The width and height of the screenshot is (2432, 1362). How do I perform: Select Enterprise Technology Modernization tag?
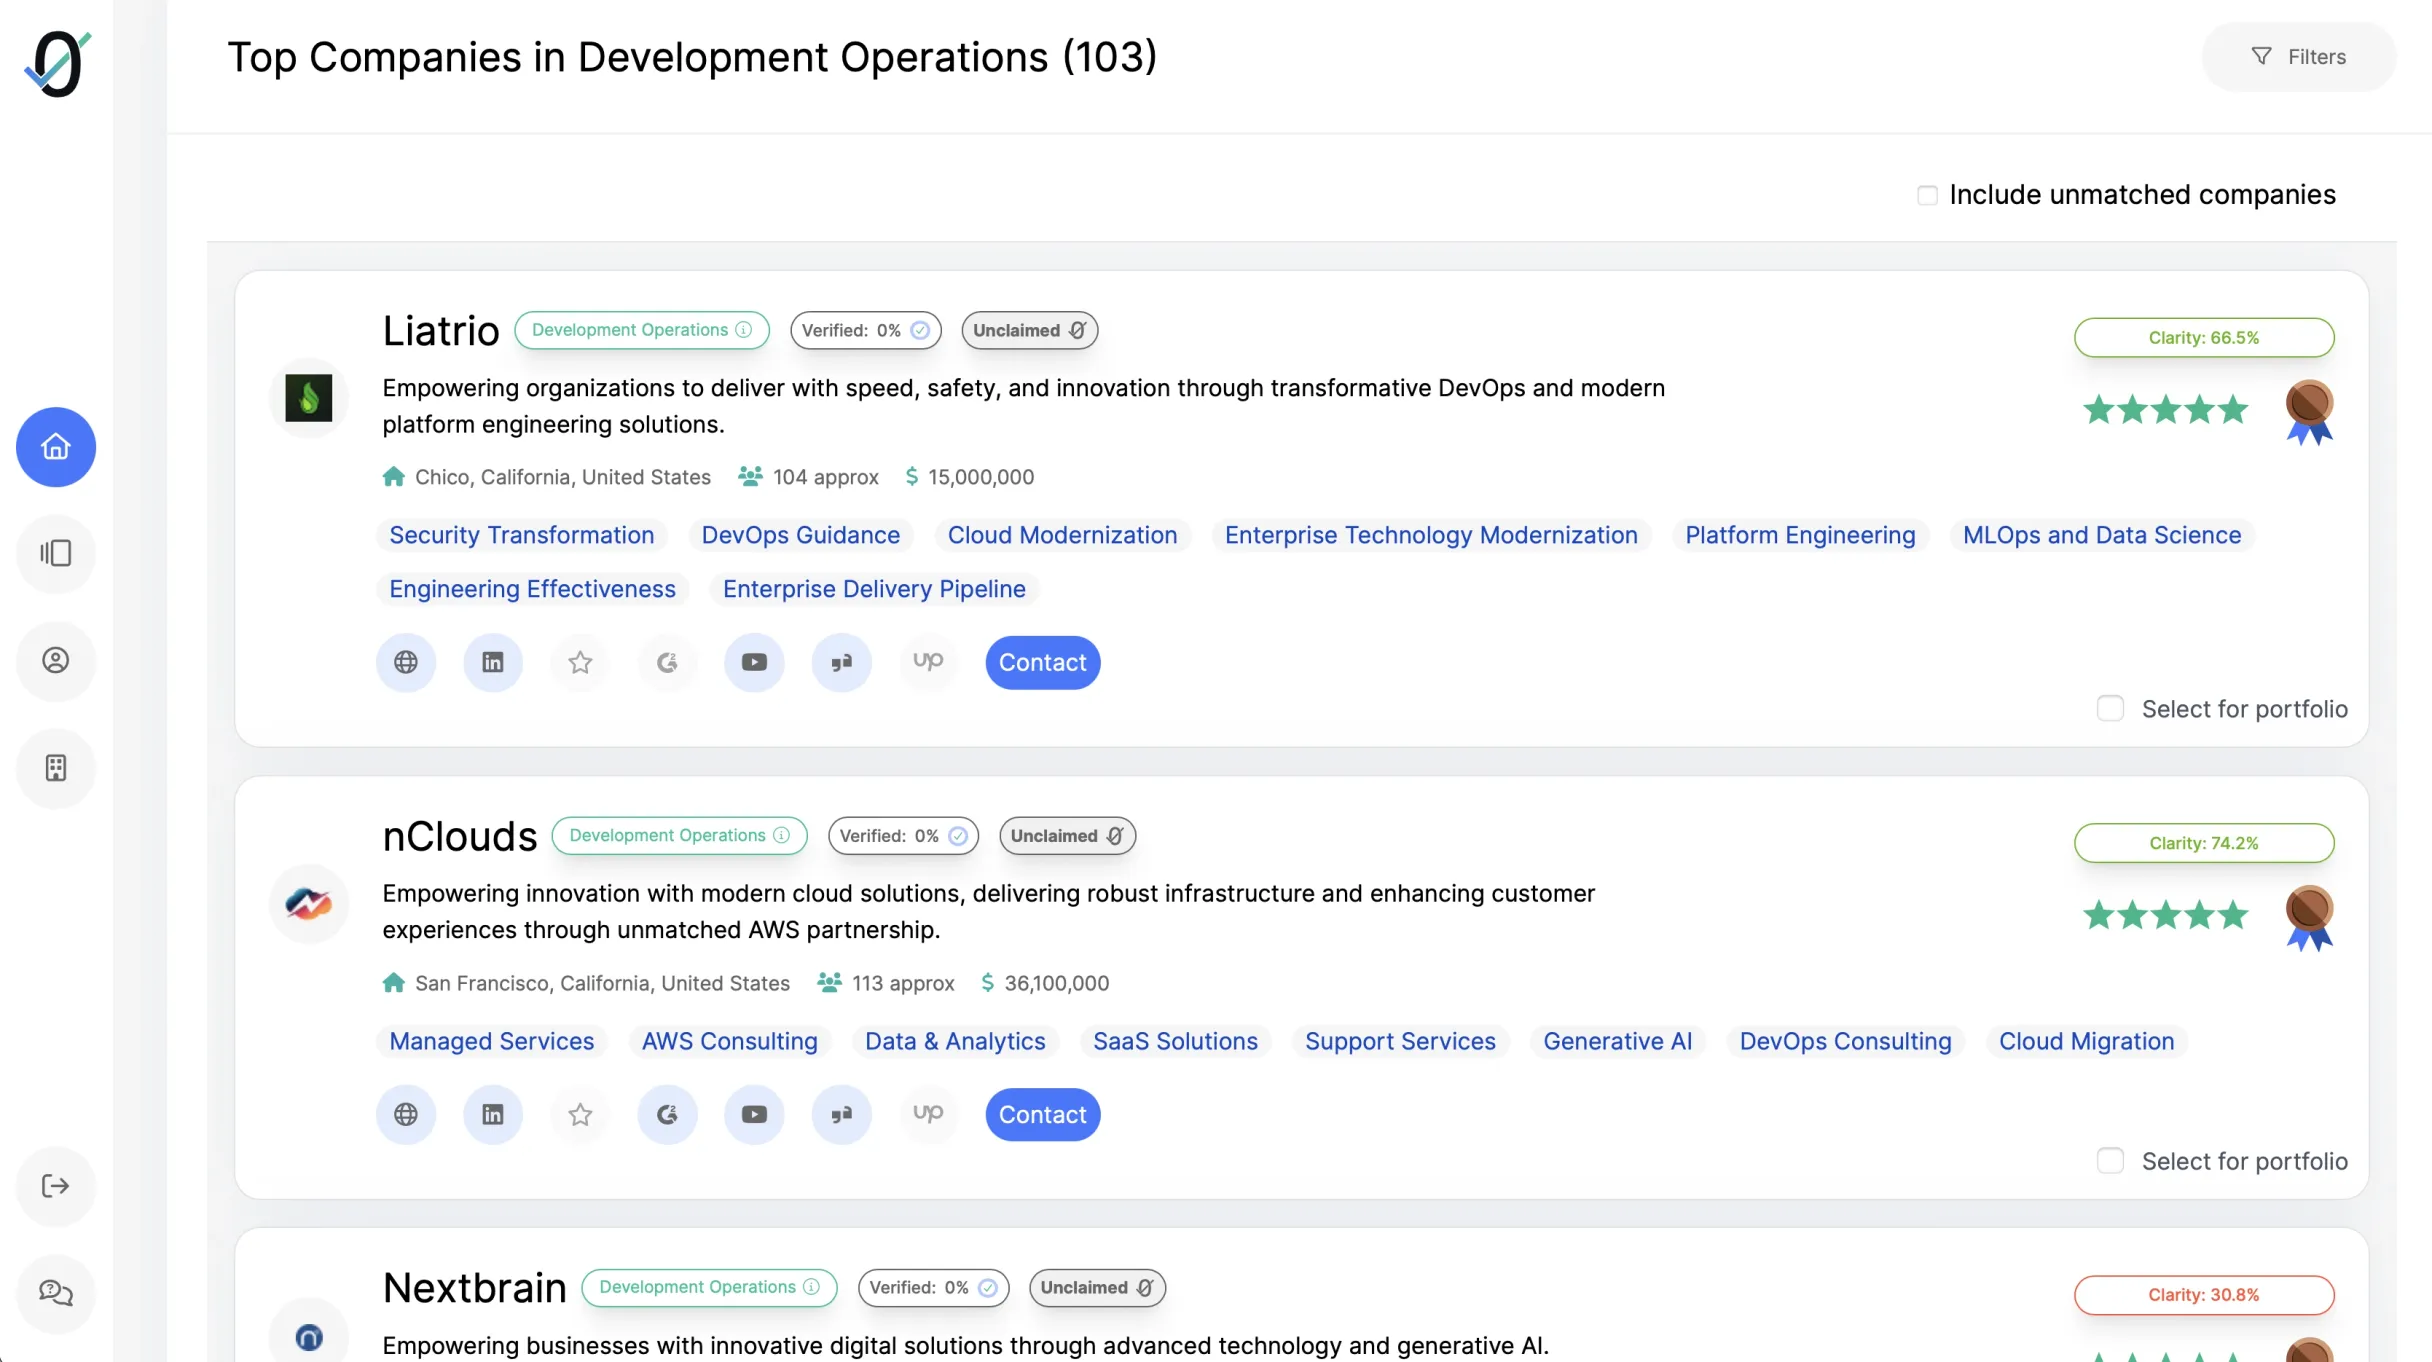pyautogui.click(x=1431, y=535)
